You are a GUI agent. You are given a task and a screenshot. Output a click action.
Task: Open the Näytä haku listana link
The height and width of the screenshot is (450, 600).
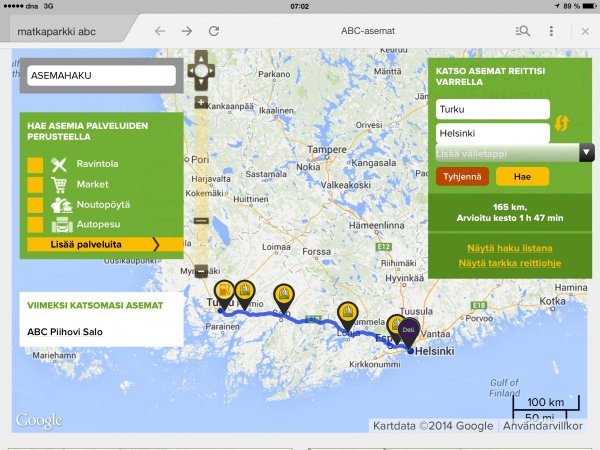click(508, 247)
